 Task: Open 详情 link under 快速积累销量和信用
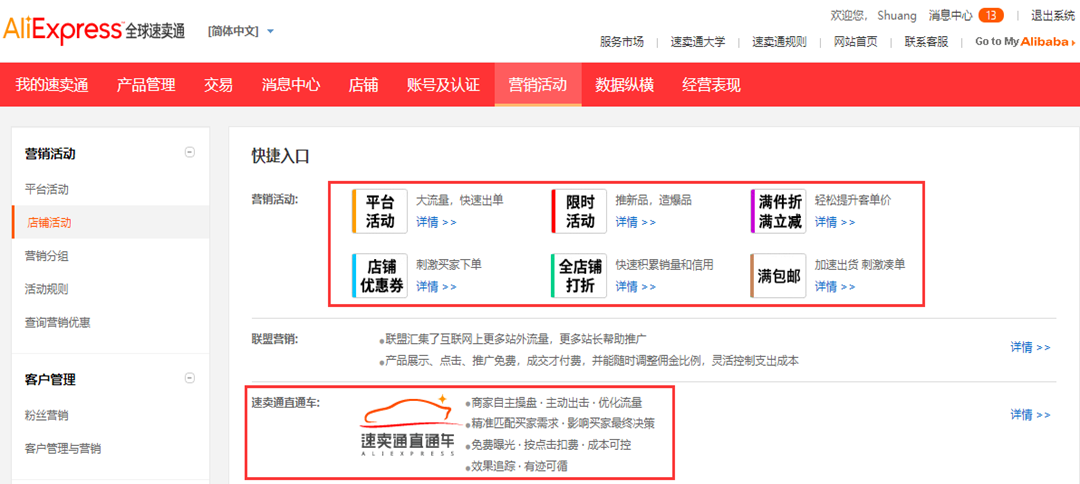click(635, 286)
